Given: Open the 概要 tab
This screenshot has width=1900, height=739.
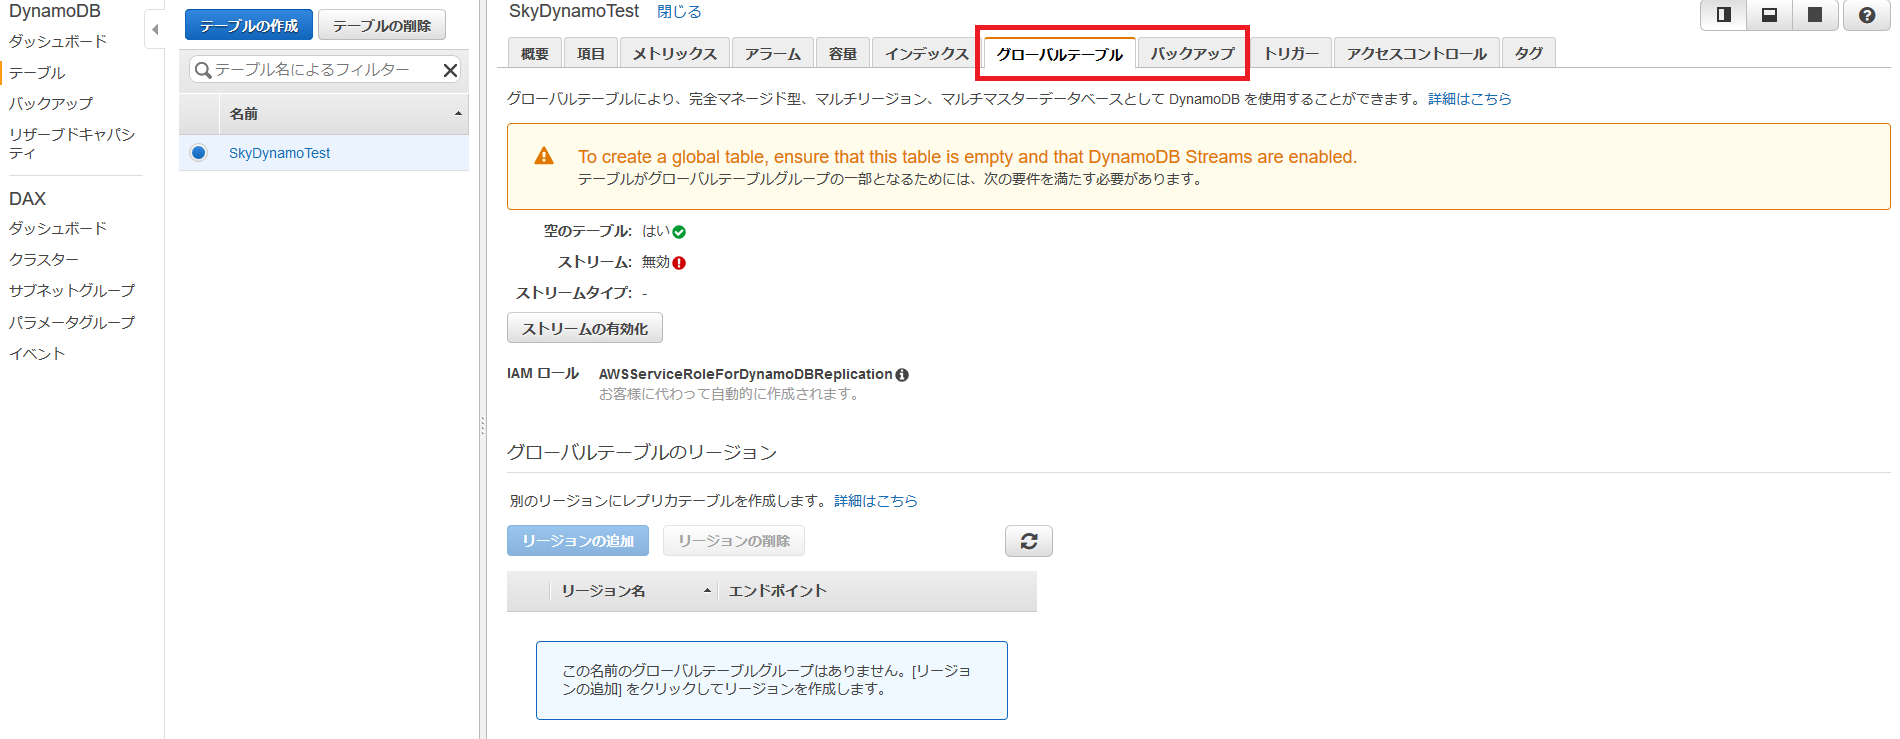Looking at the screenshot, I should click(535, 53).
